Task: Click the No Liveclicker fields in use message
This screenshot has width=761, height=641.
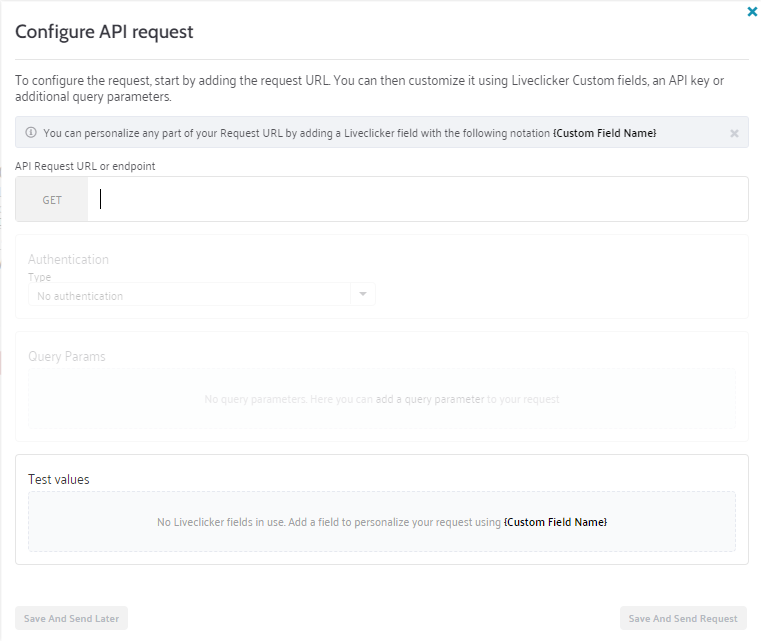Action: pyautogui.click(x=329, y=522)
